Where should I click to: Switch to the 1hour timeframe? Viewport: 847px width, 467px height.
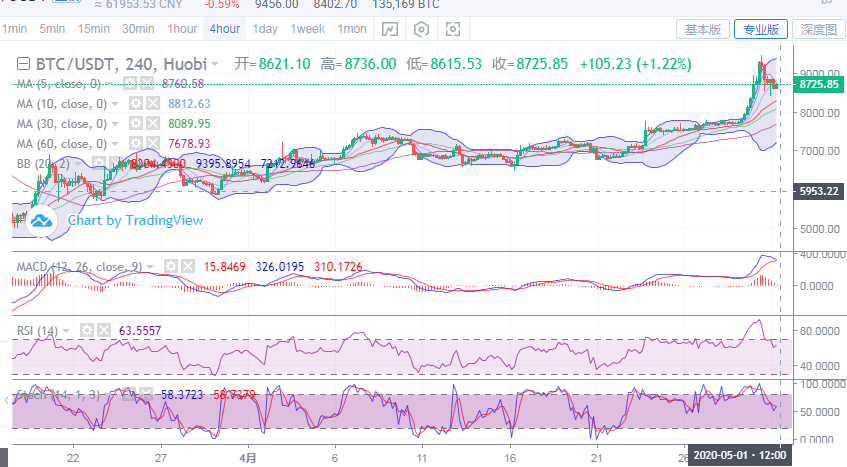tap(182, 29)
